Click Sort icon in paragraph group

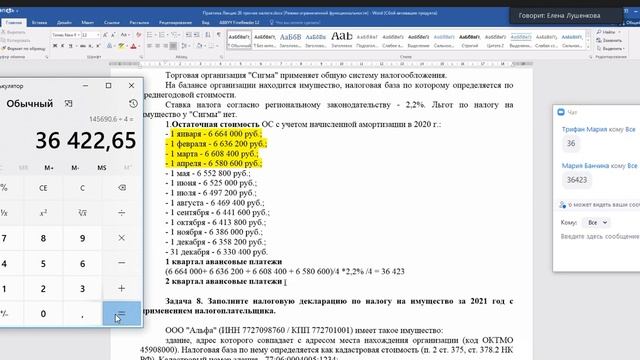pyautogui.click(x=208, y=35)
